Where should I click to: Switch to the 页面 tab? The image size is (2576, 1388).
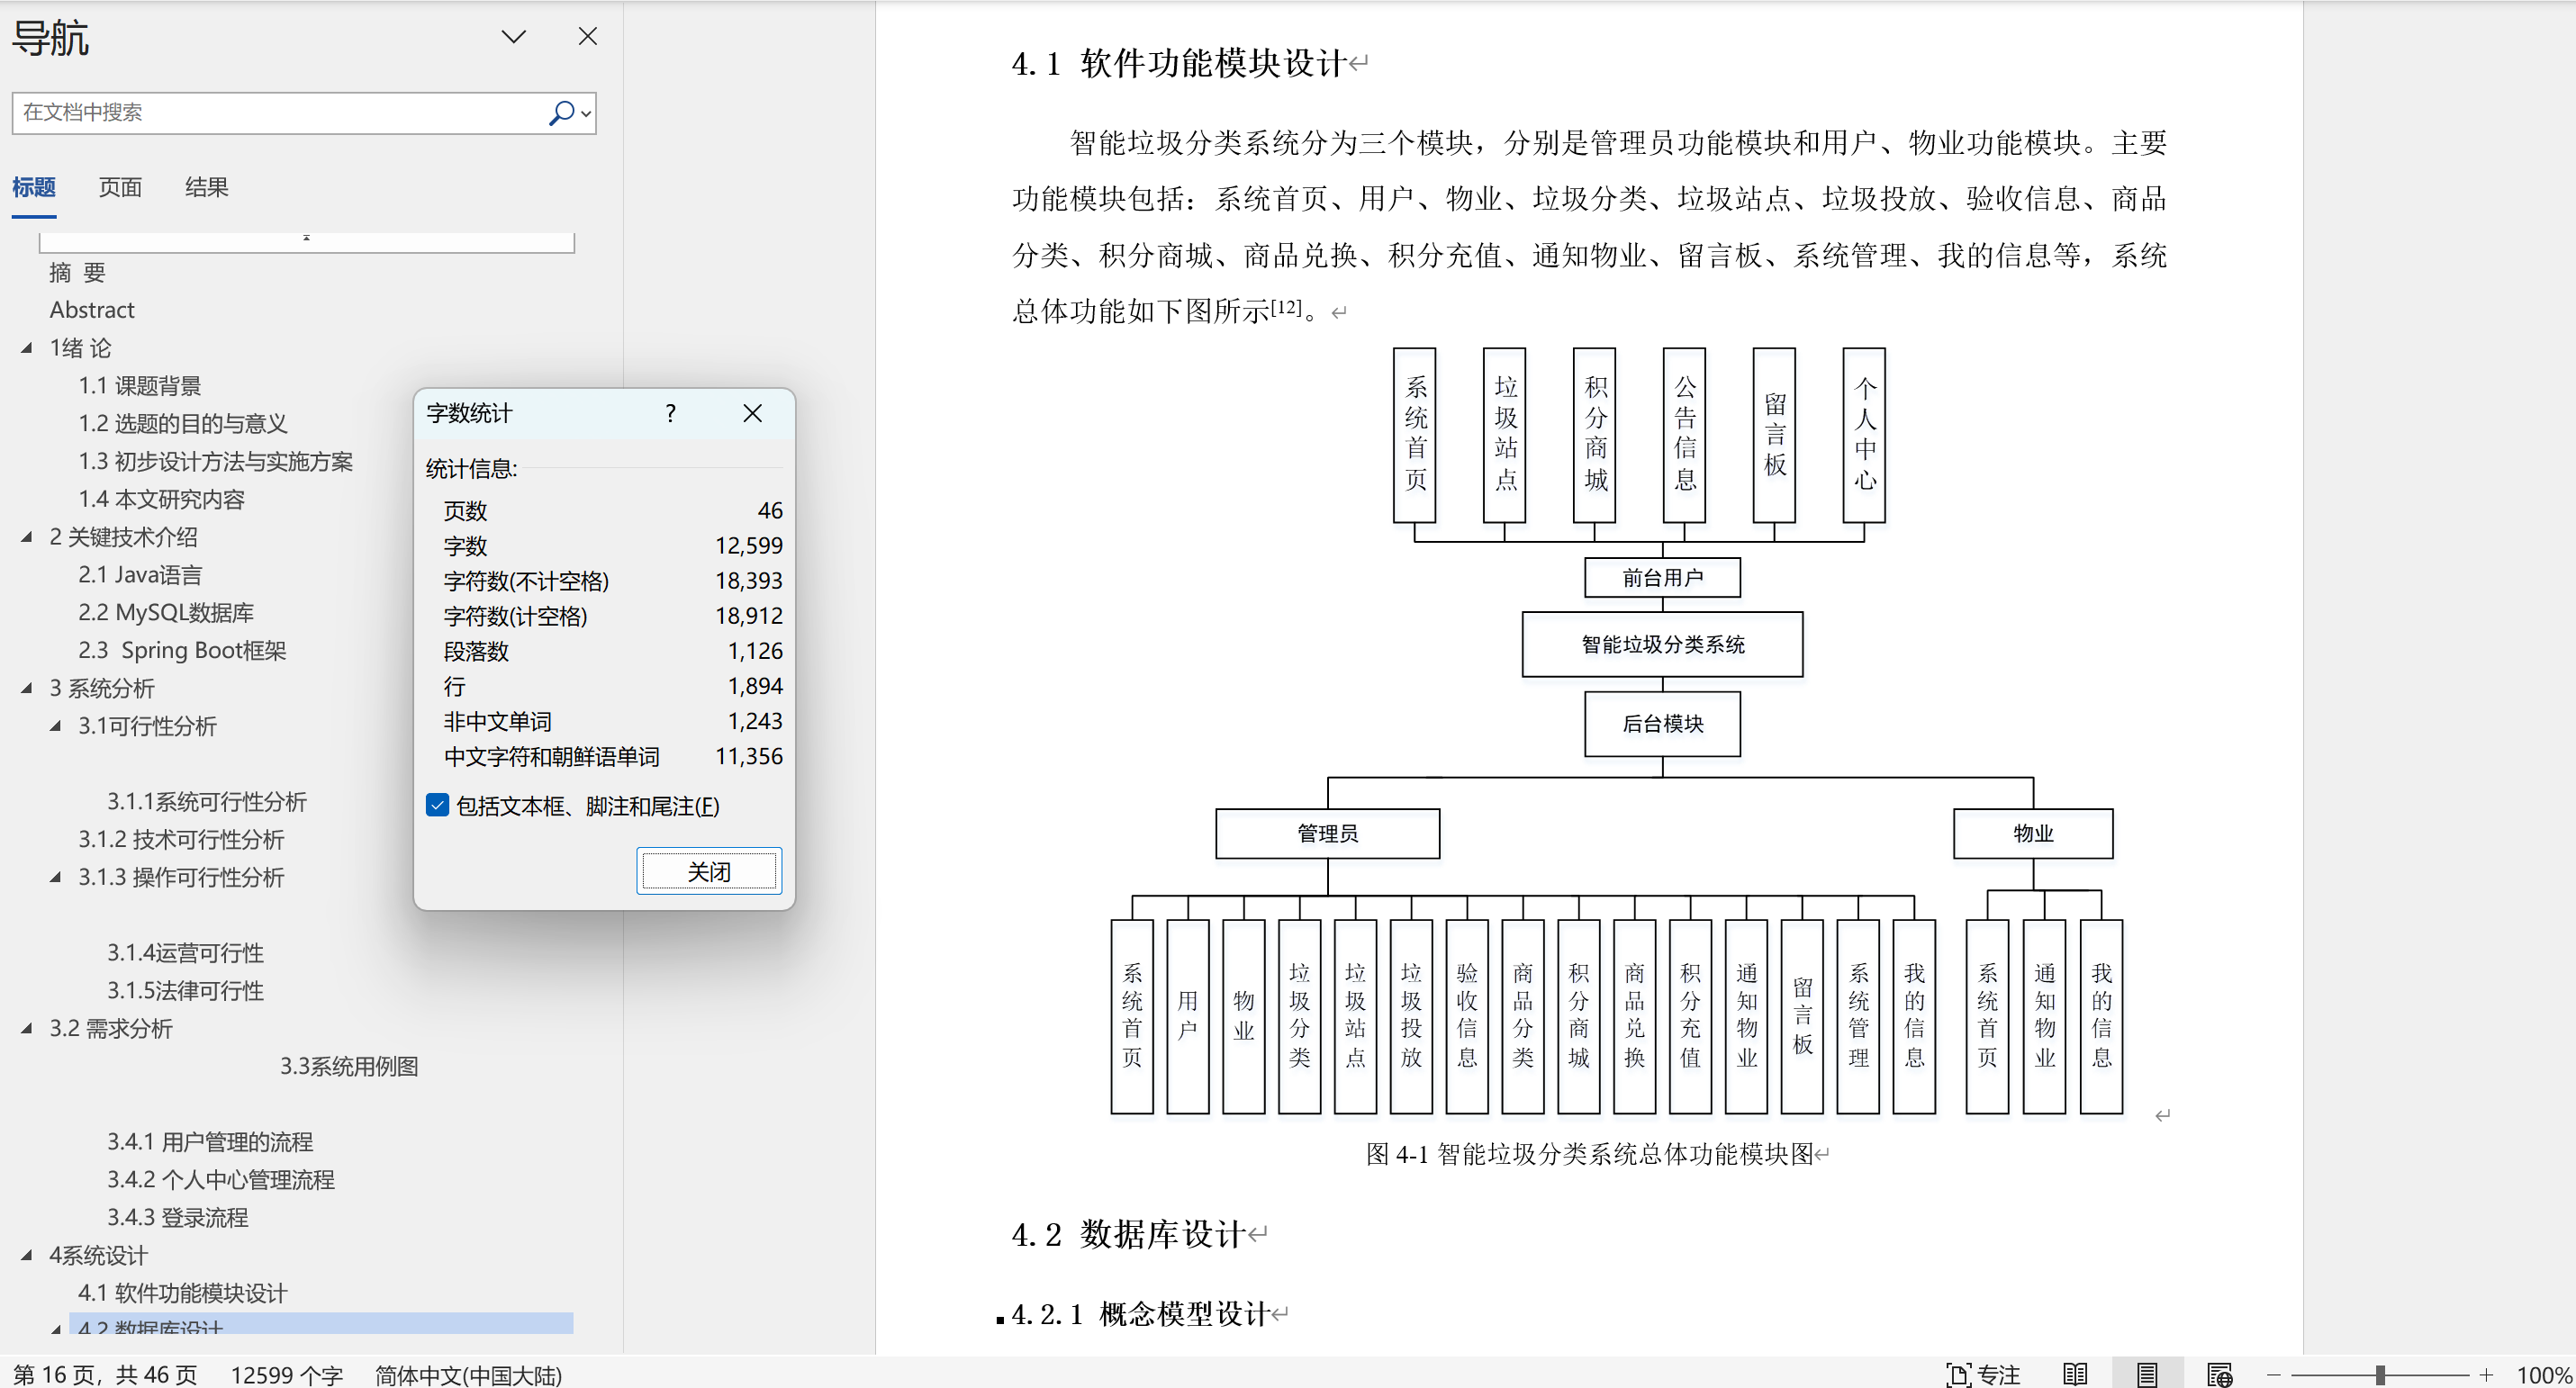[x=120, y=187]
